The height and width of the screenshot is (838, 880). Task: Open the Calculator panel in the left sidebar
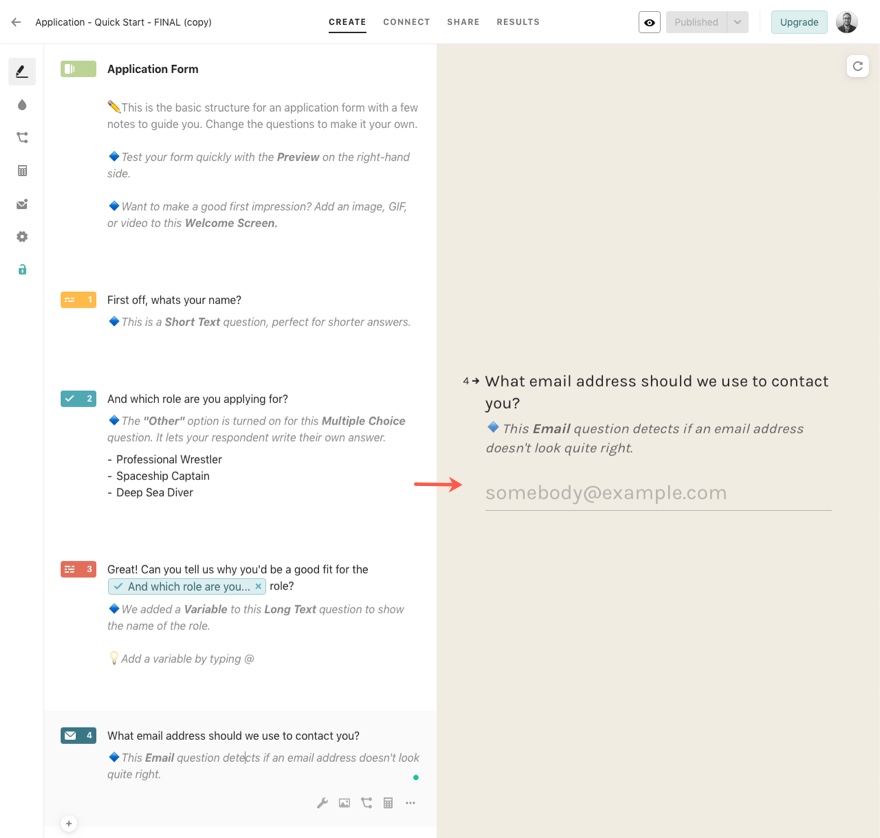[22, 171]
